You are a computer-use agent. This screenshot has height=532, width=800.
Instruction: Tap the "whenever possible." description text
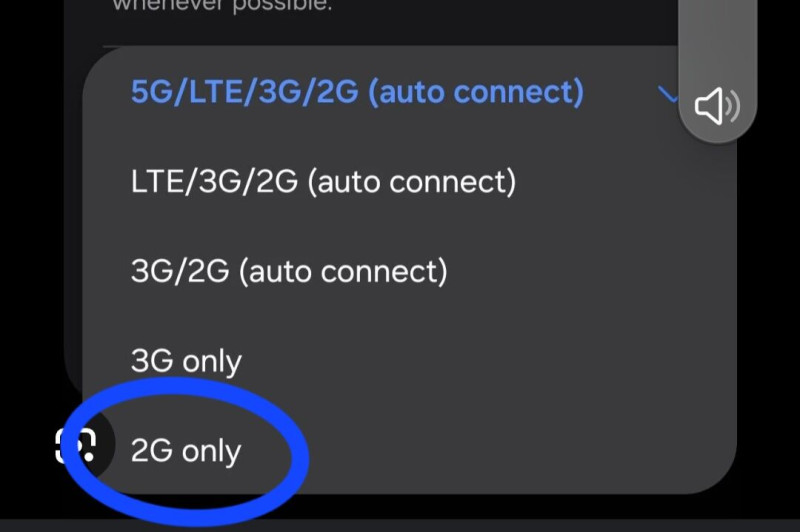point(220,6)
